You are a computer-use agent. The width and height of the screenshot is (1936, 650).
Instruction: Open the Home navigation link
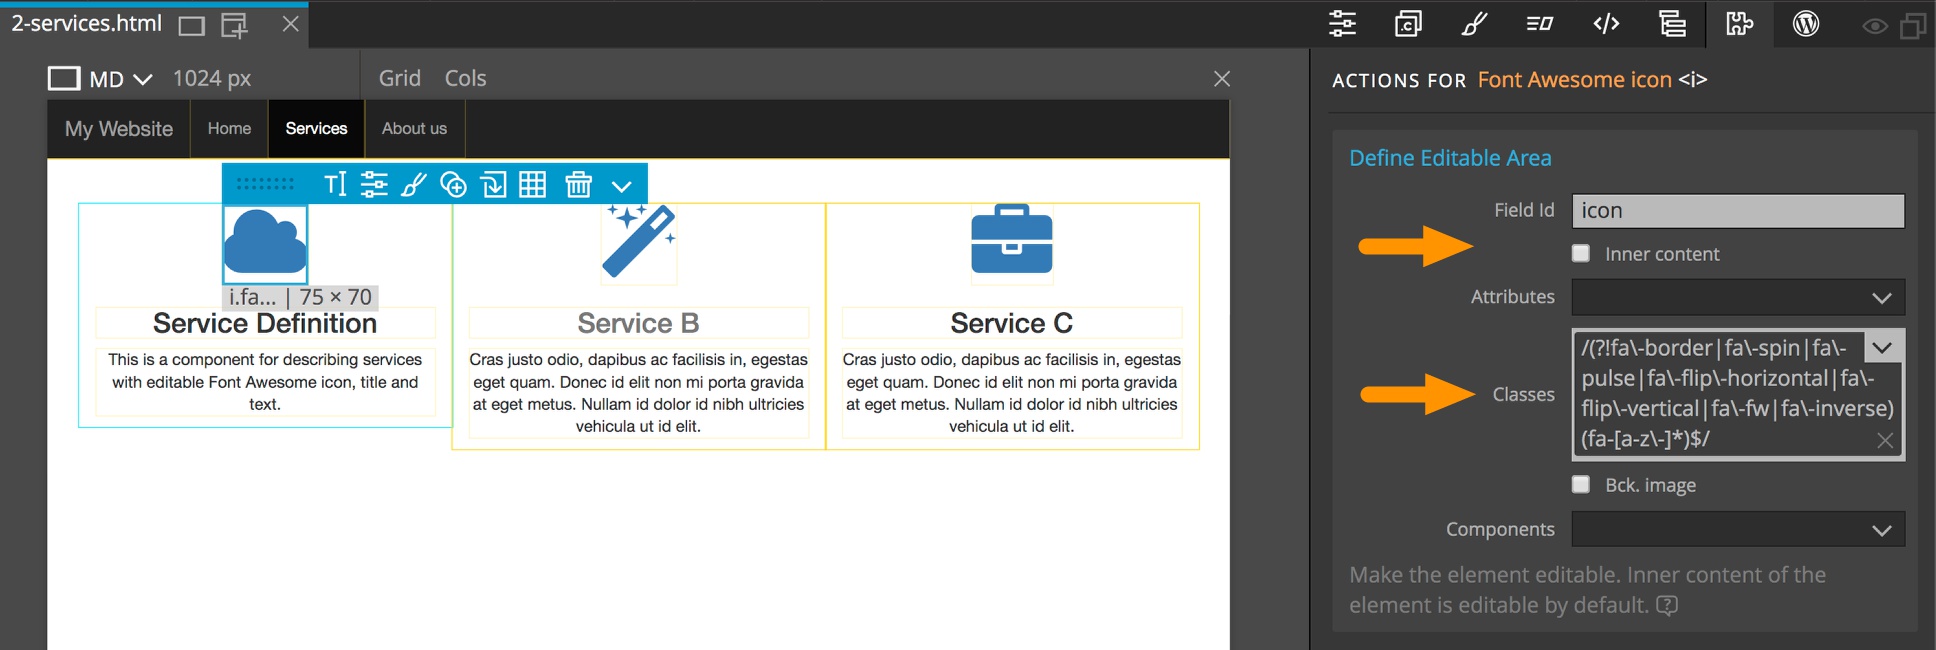pyautogui.click(x=230, y=128)
